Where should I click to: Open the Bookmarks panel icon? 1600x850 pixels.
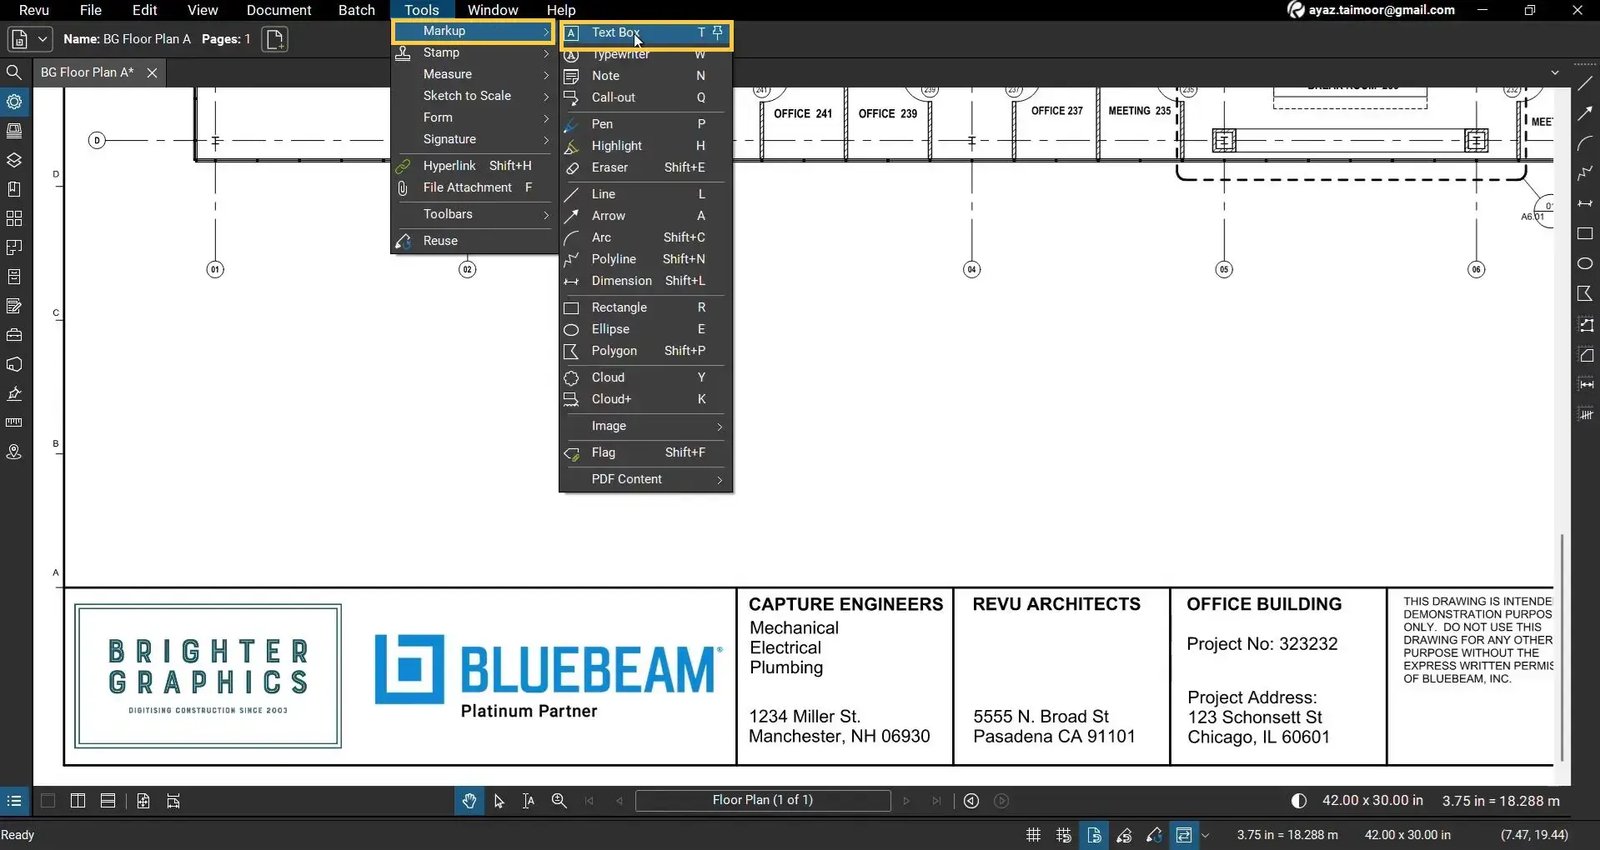coord(14,189)
